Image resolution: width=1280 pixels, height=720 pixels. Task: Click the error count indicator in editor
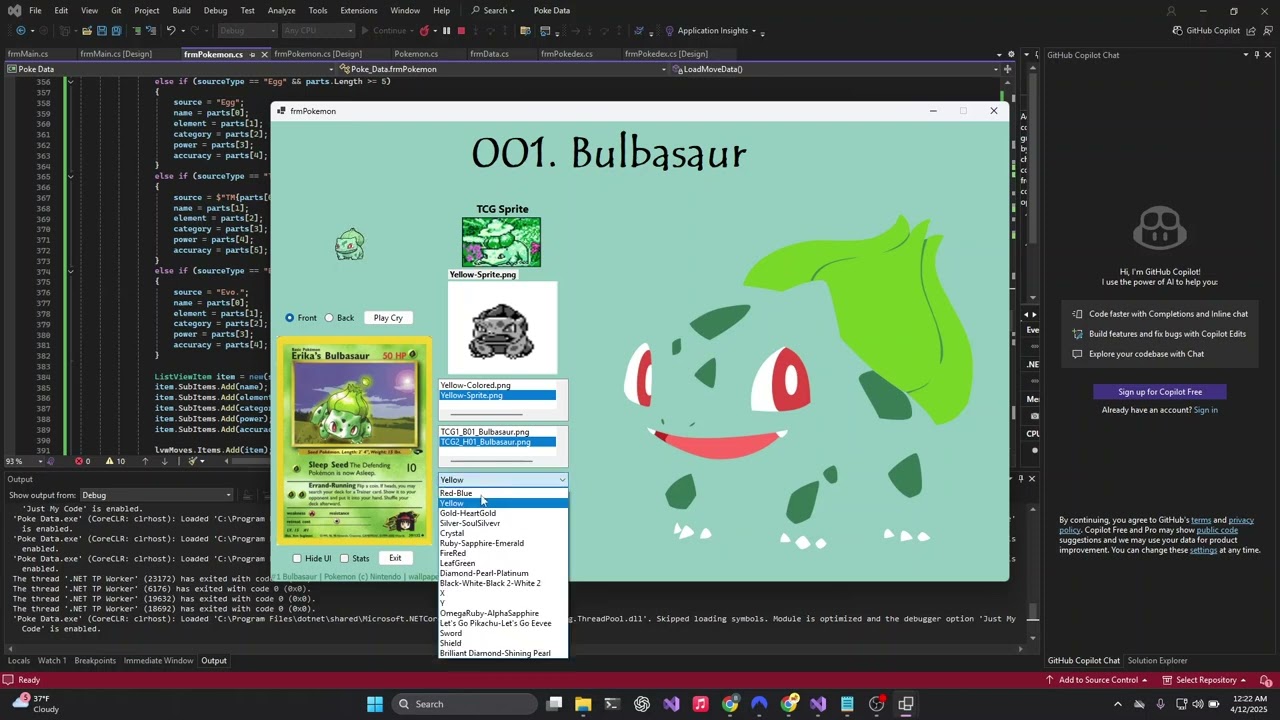tap(83, 461)
